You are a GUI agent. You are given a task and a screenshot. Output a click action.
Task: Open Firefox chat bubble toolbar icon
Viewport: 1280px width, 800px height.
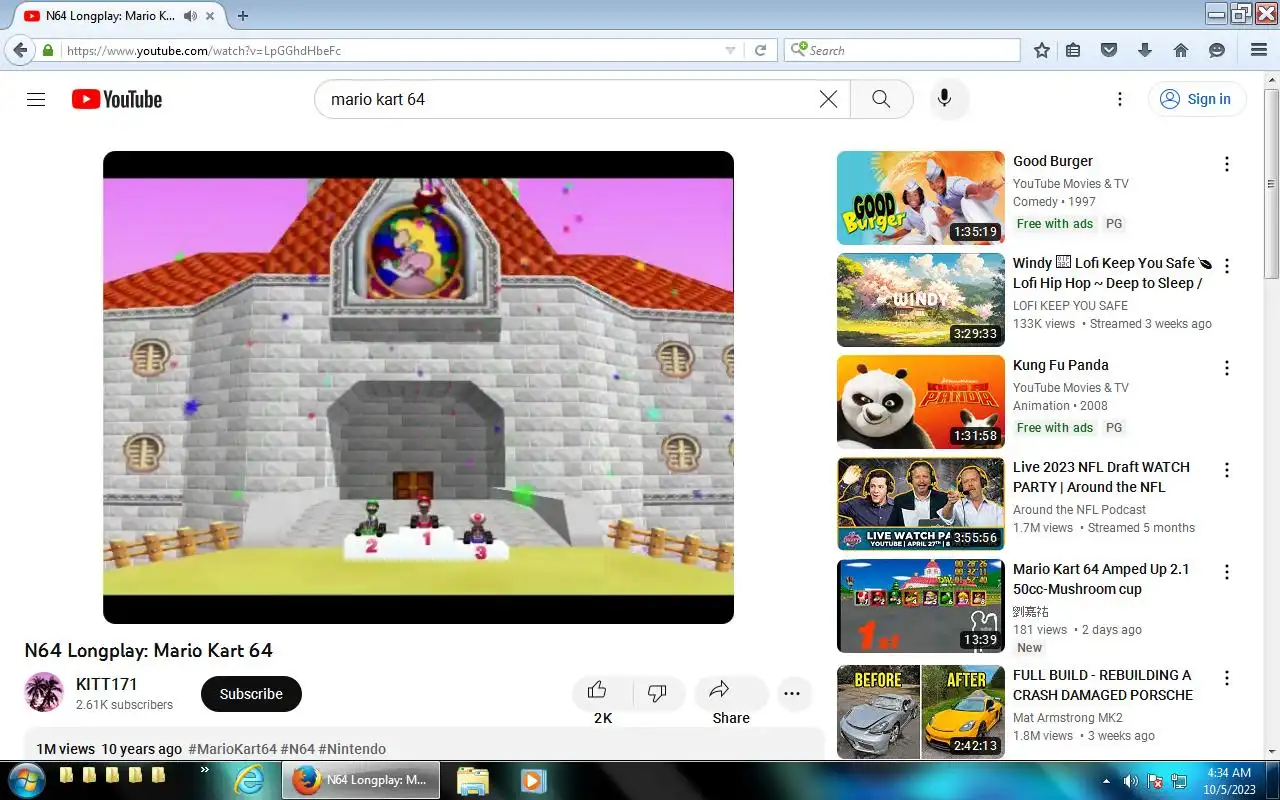(1217, 50)
